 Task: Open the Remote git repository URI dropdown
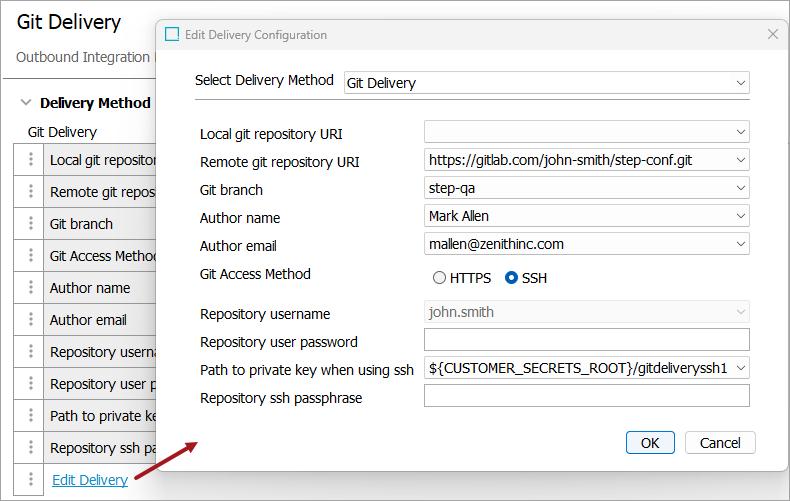pos(740,160)
